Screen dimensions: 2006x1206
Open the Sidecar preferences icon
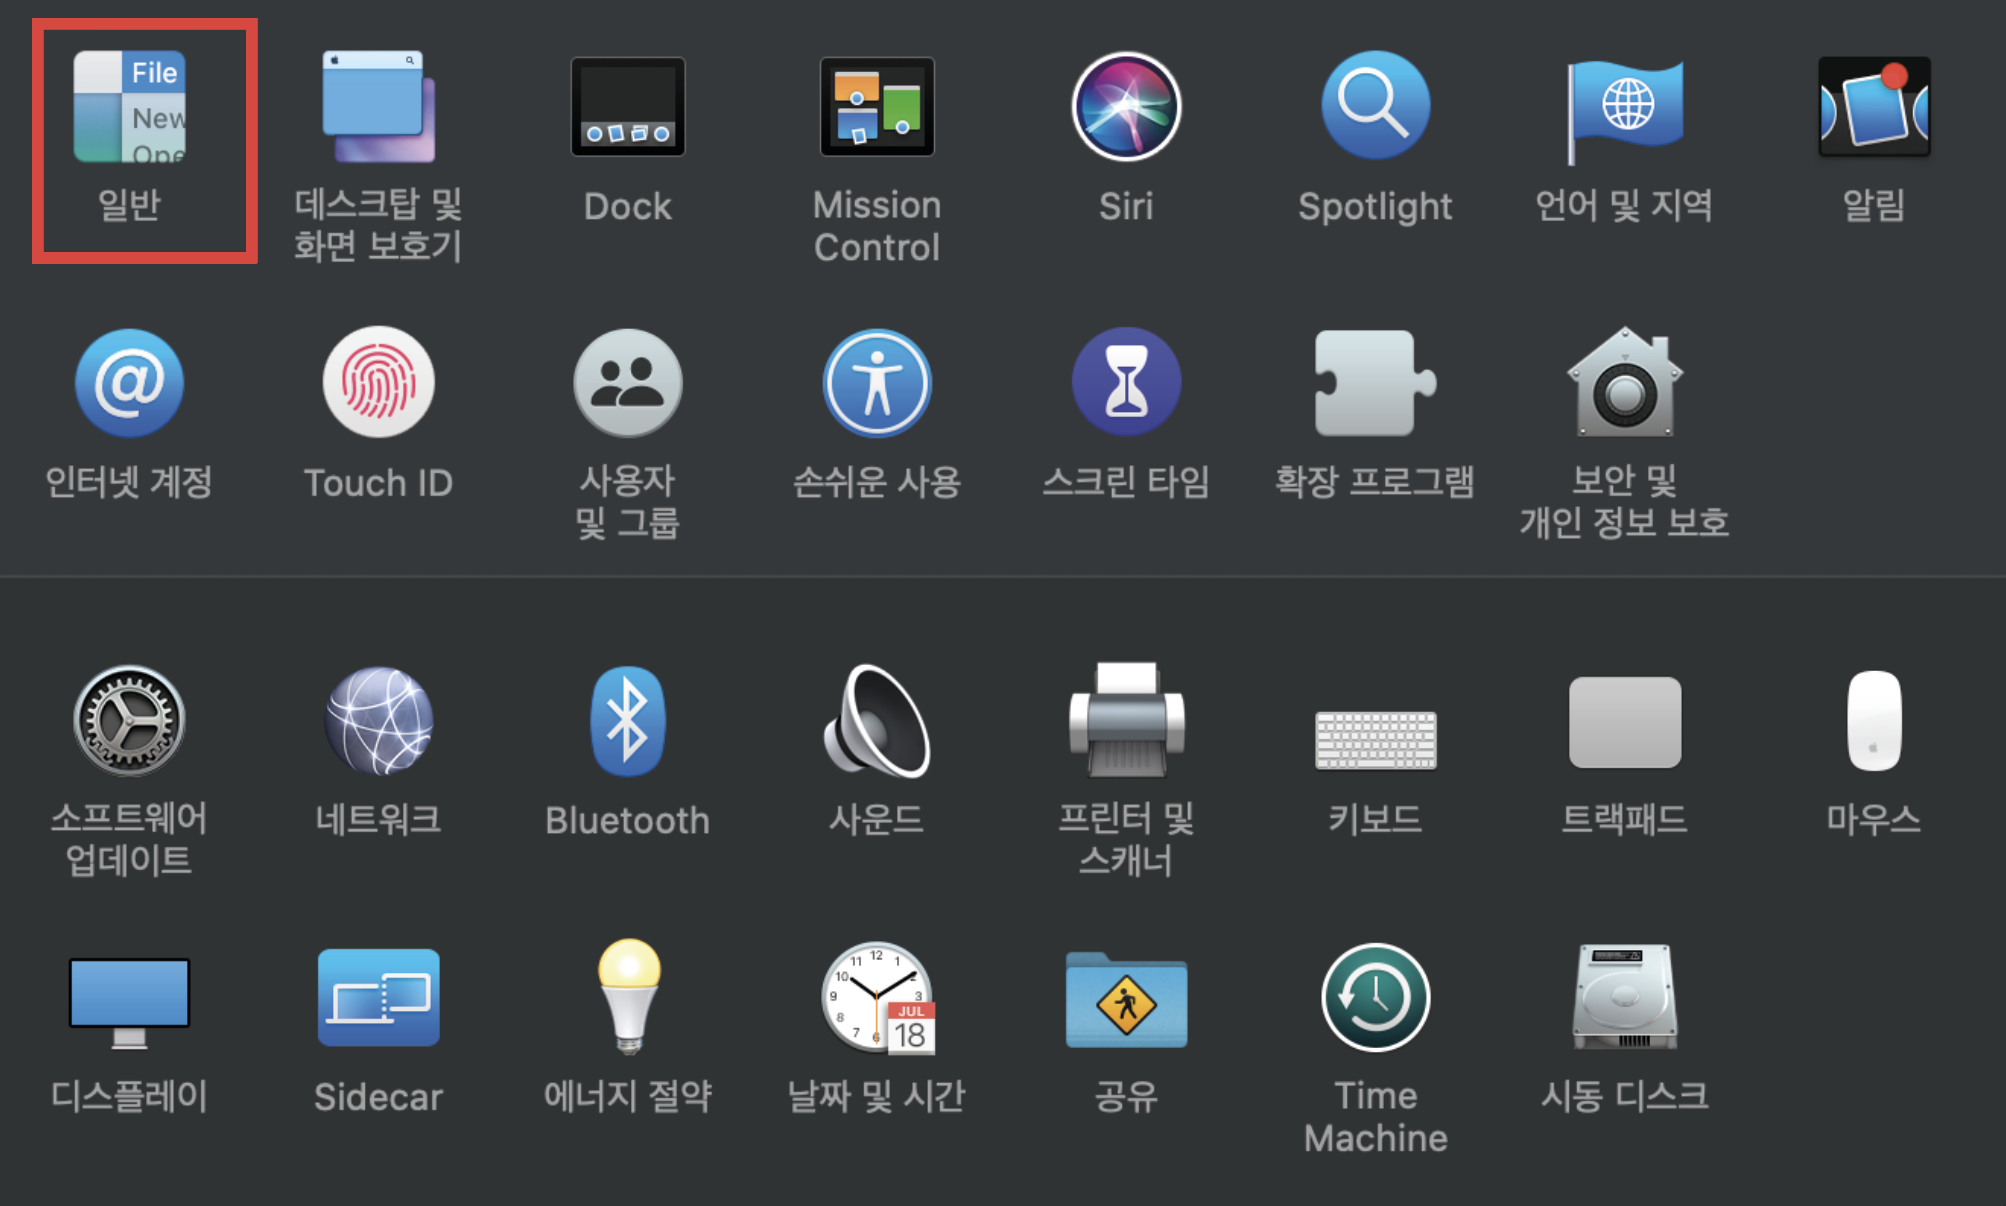click(x=378, y=998)
